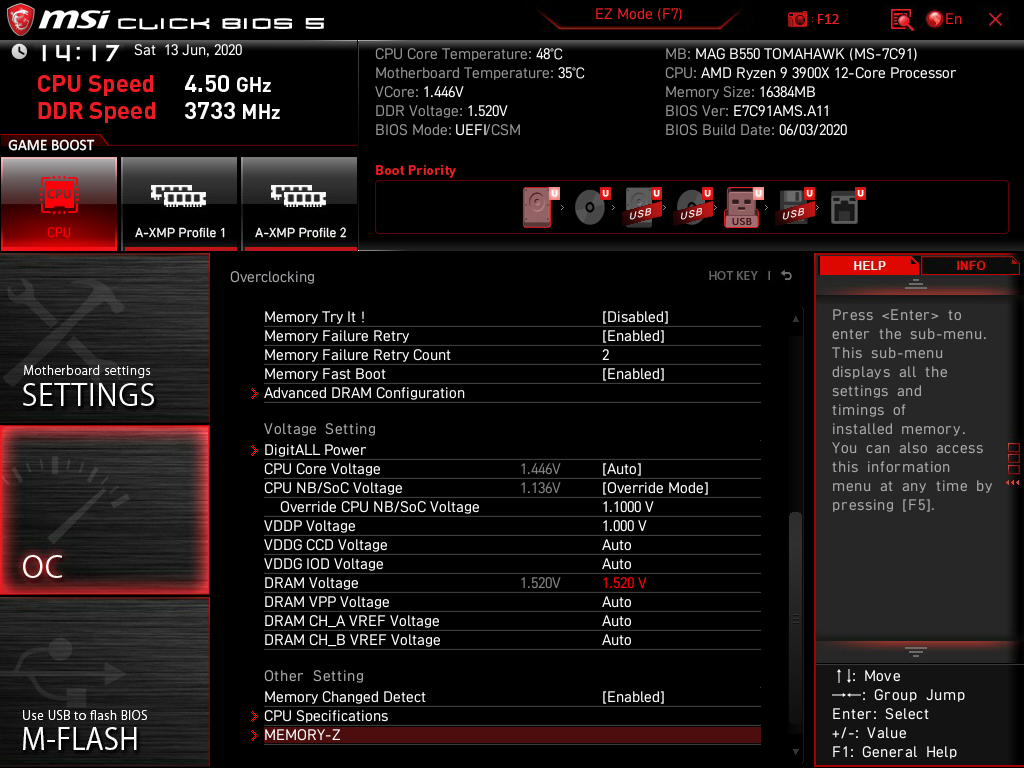
Task: Click the help panel bottom grip handle
Action: 916,651
